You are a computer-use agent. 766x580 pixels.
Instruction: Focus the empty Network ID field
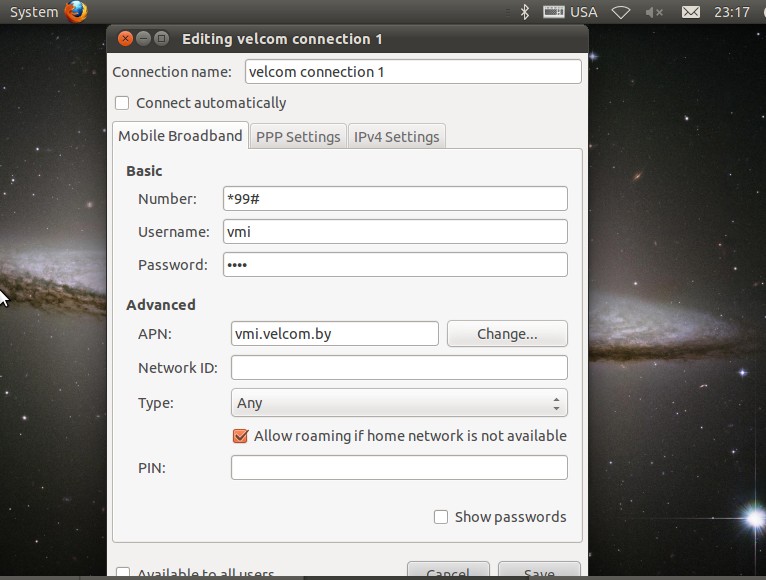(x=399, y=367)
